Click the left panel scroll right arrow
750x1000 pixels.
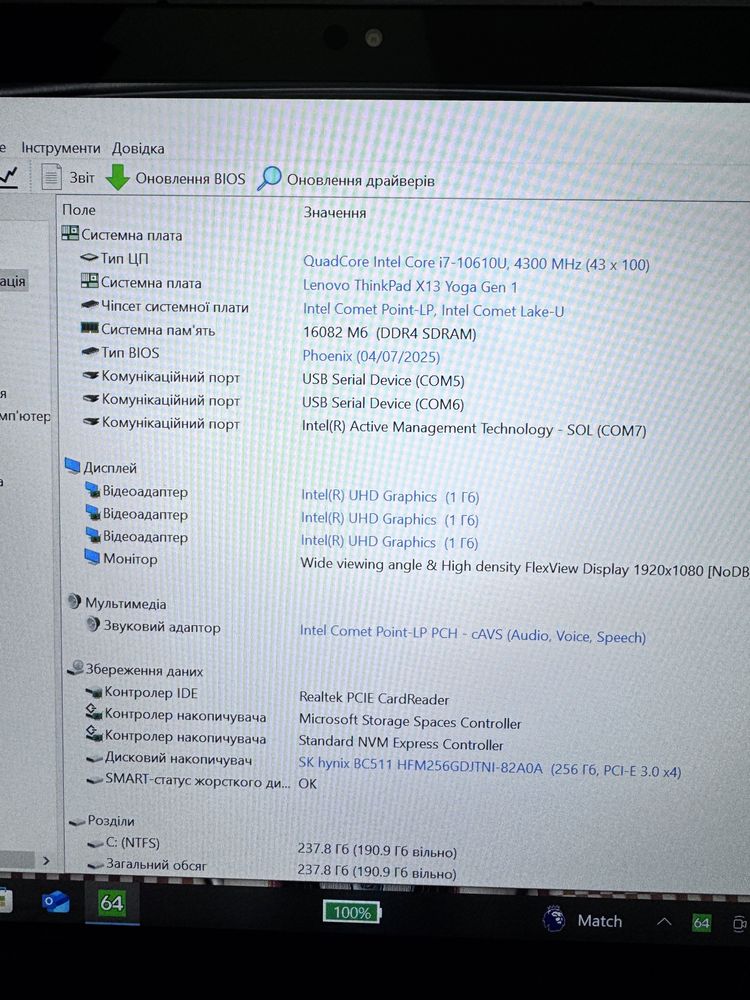point(46,860)
